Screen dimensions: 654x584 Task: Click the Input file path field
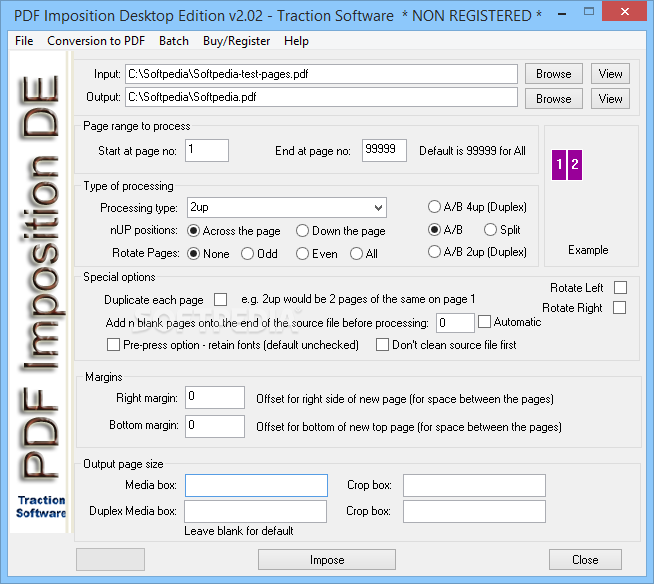321,74
